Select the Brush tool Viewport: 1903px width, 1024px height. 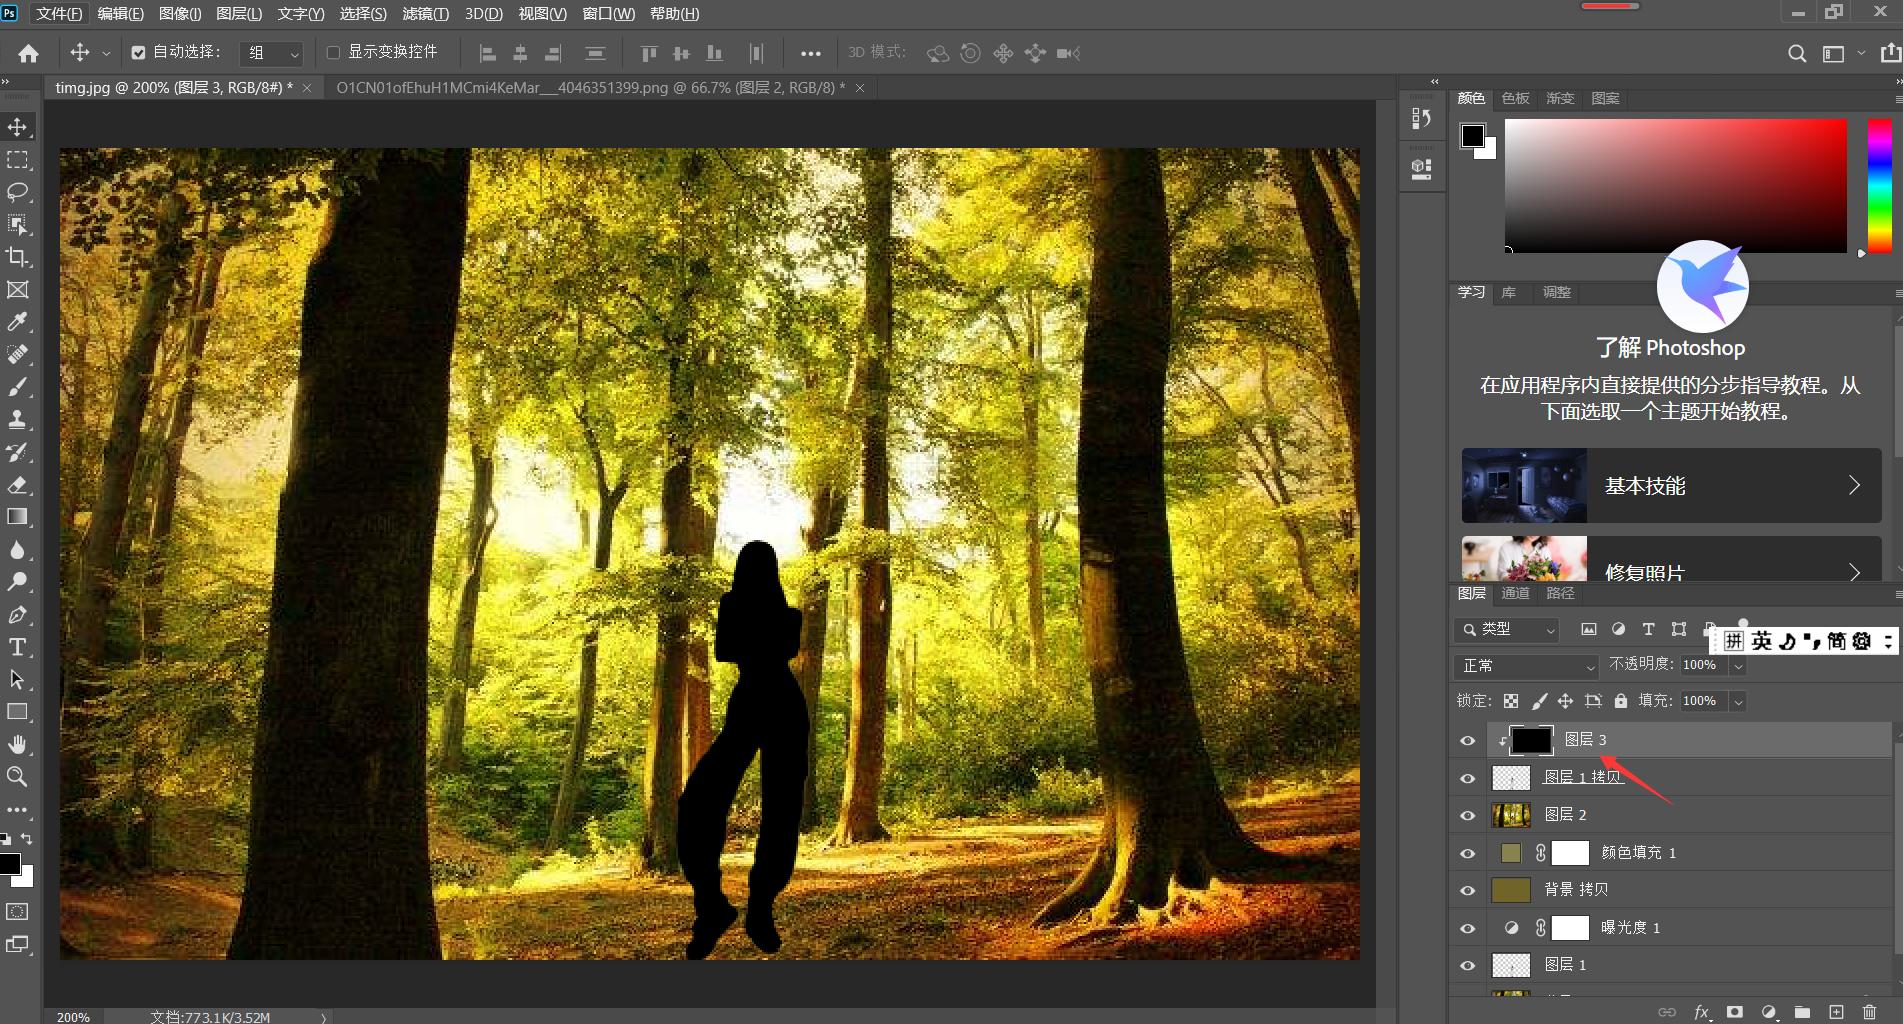(x=18, y=387)
